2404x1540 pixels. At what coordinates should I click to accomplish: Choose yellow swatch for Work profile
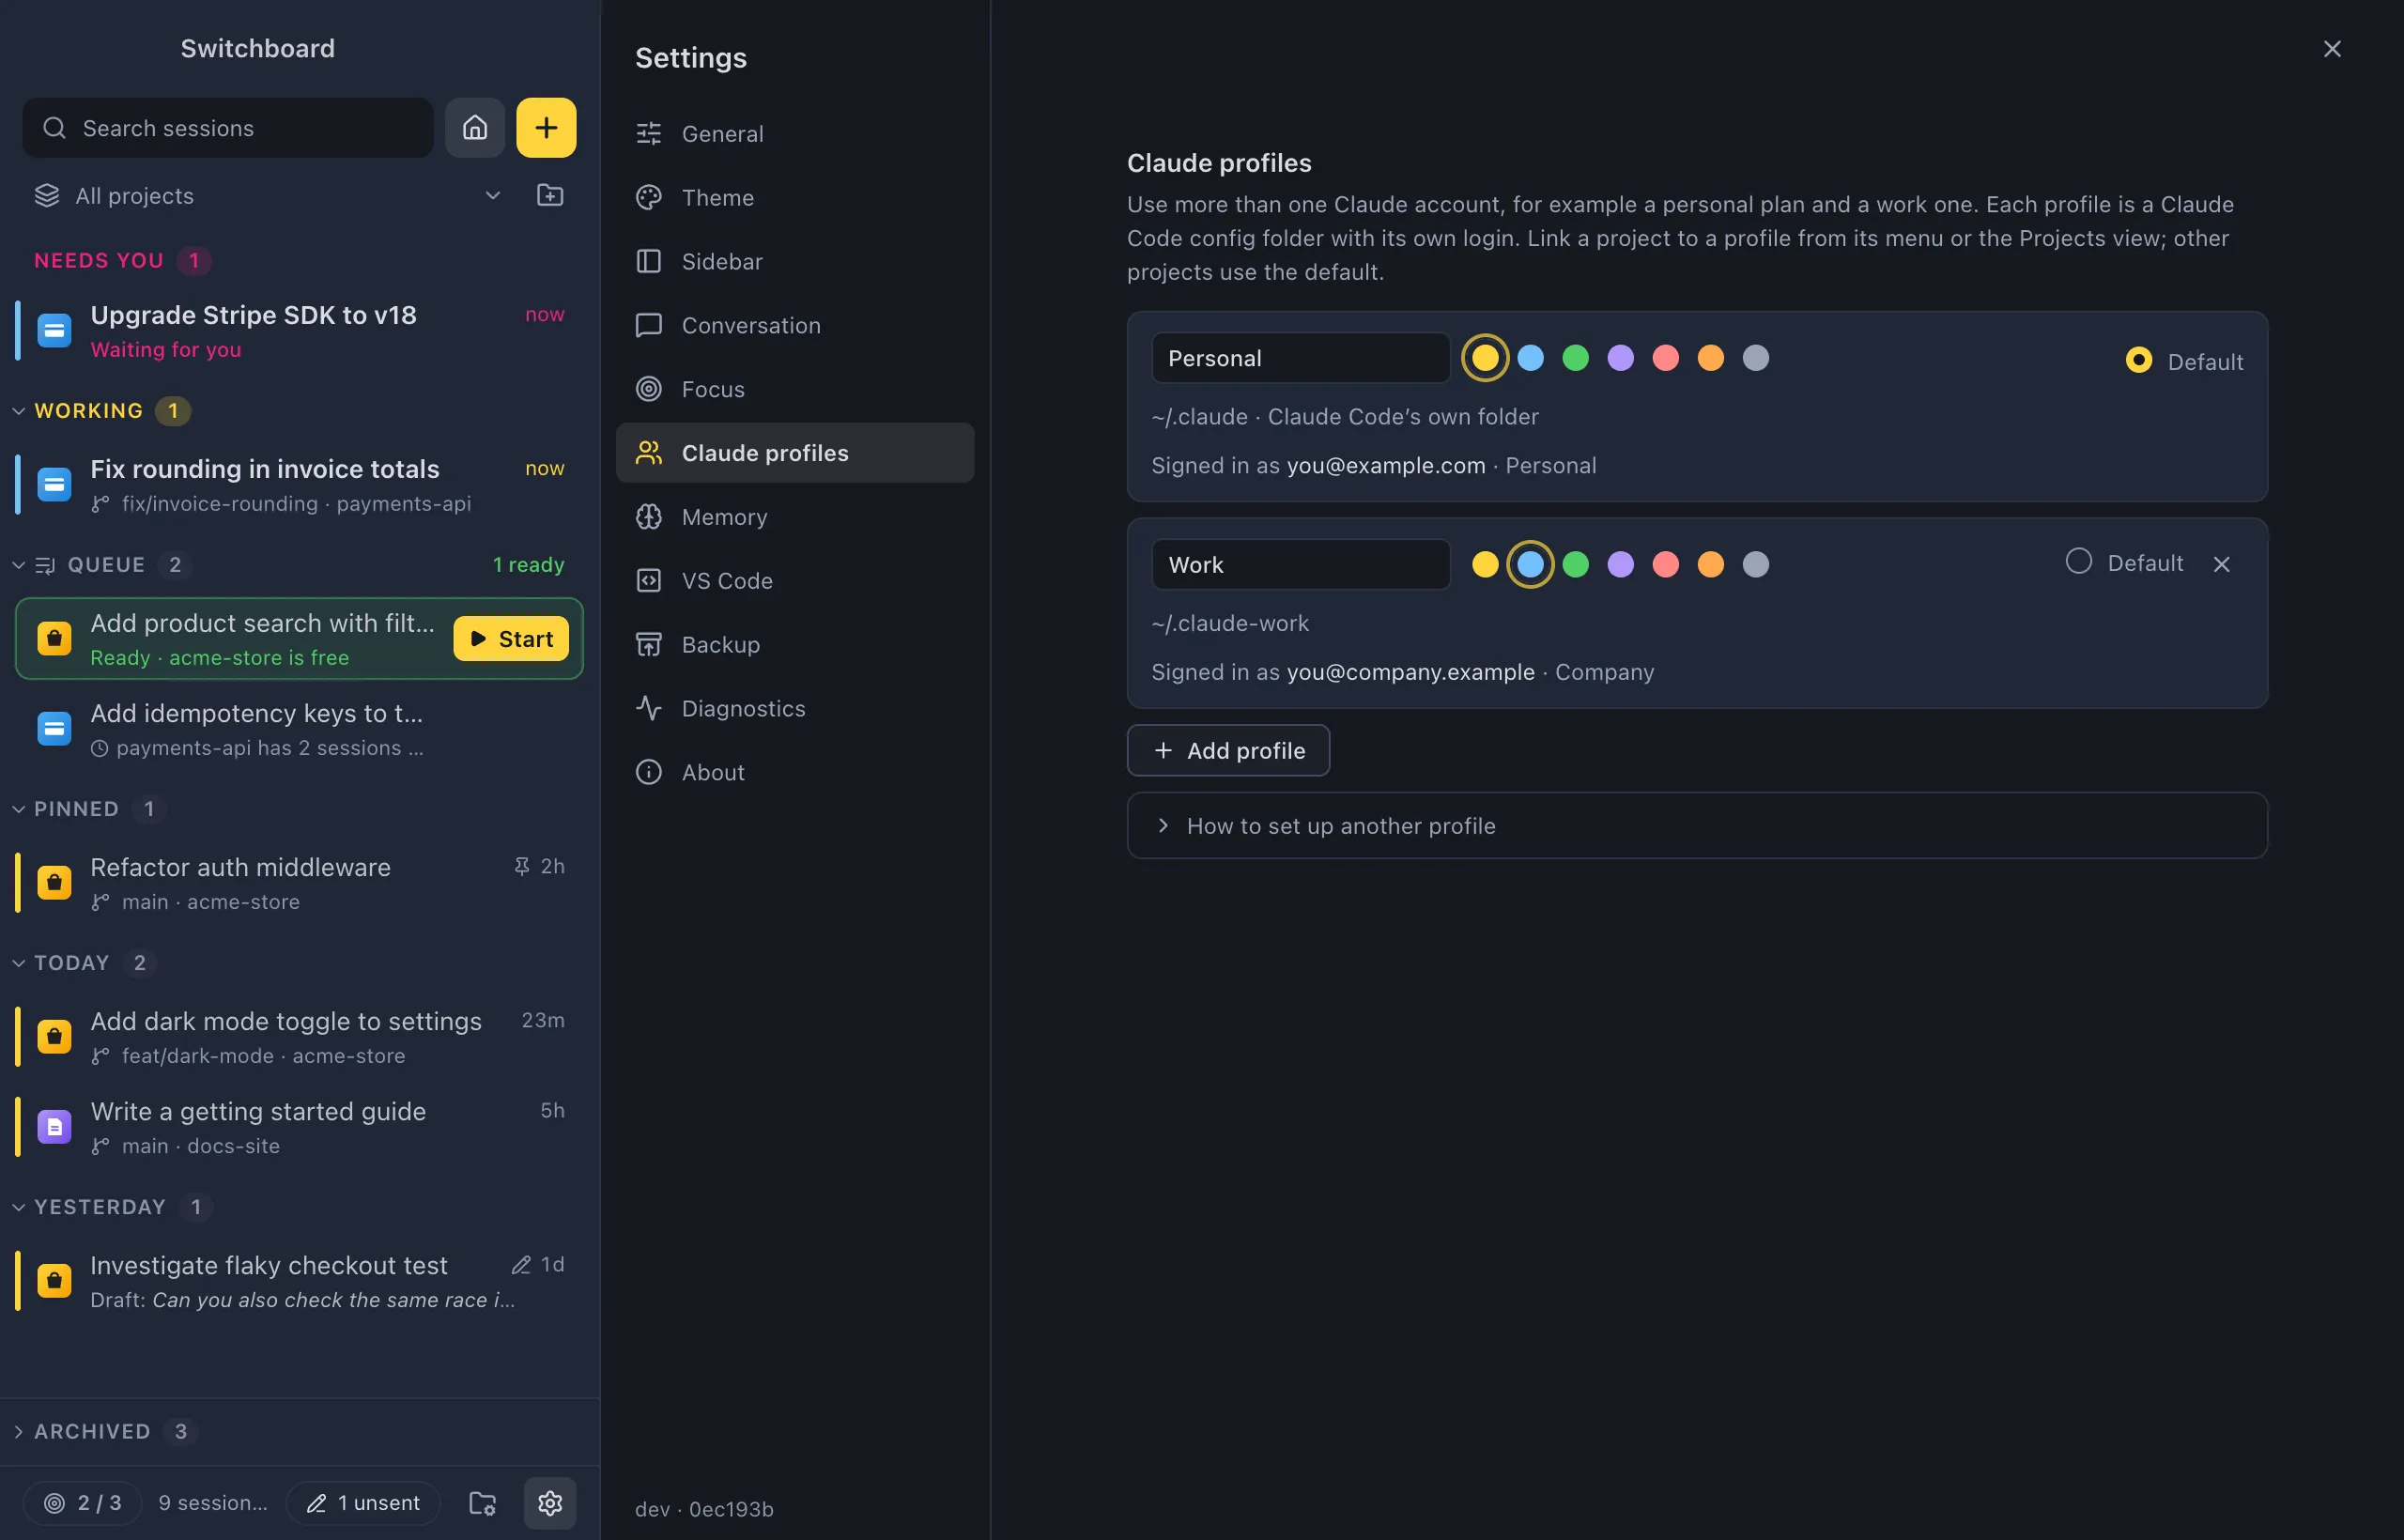pyautogui.click(x=1485, y=565)
